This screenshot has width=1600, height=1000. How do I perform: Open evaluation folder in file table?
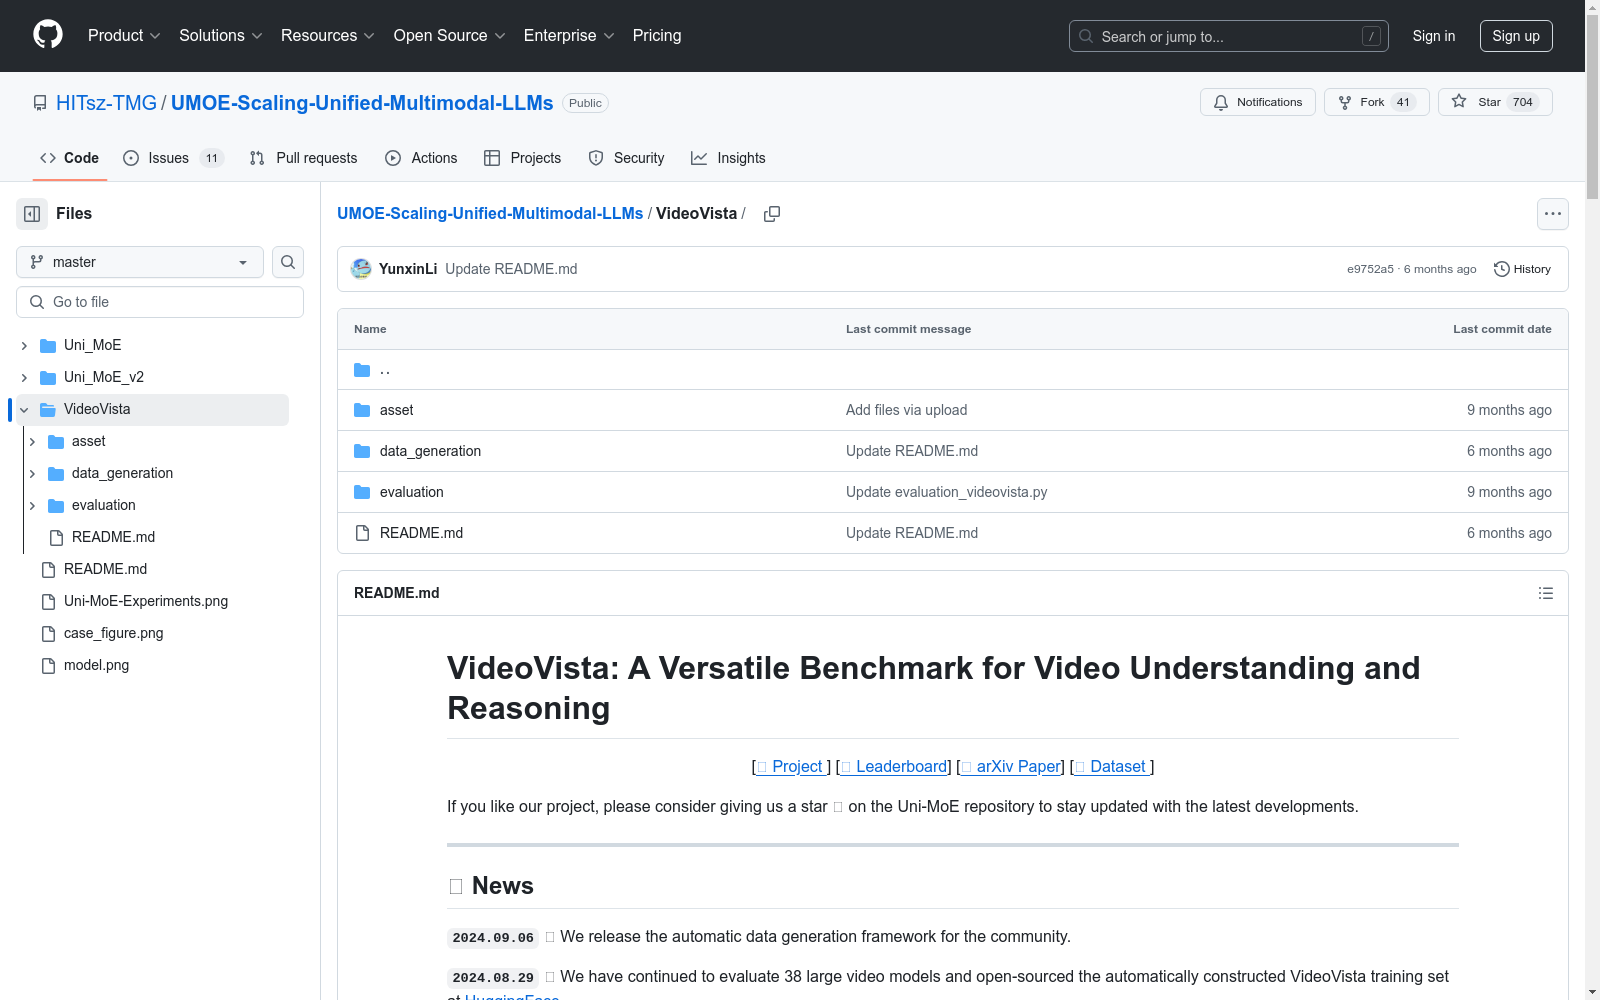pos(412,492)
